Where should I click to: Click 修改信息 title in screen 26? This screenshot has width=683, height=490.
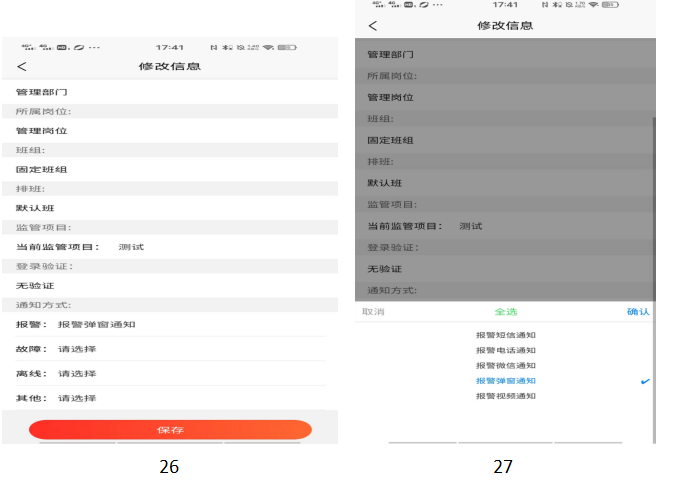[170, 66]
